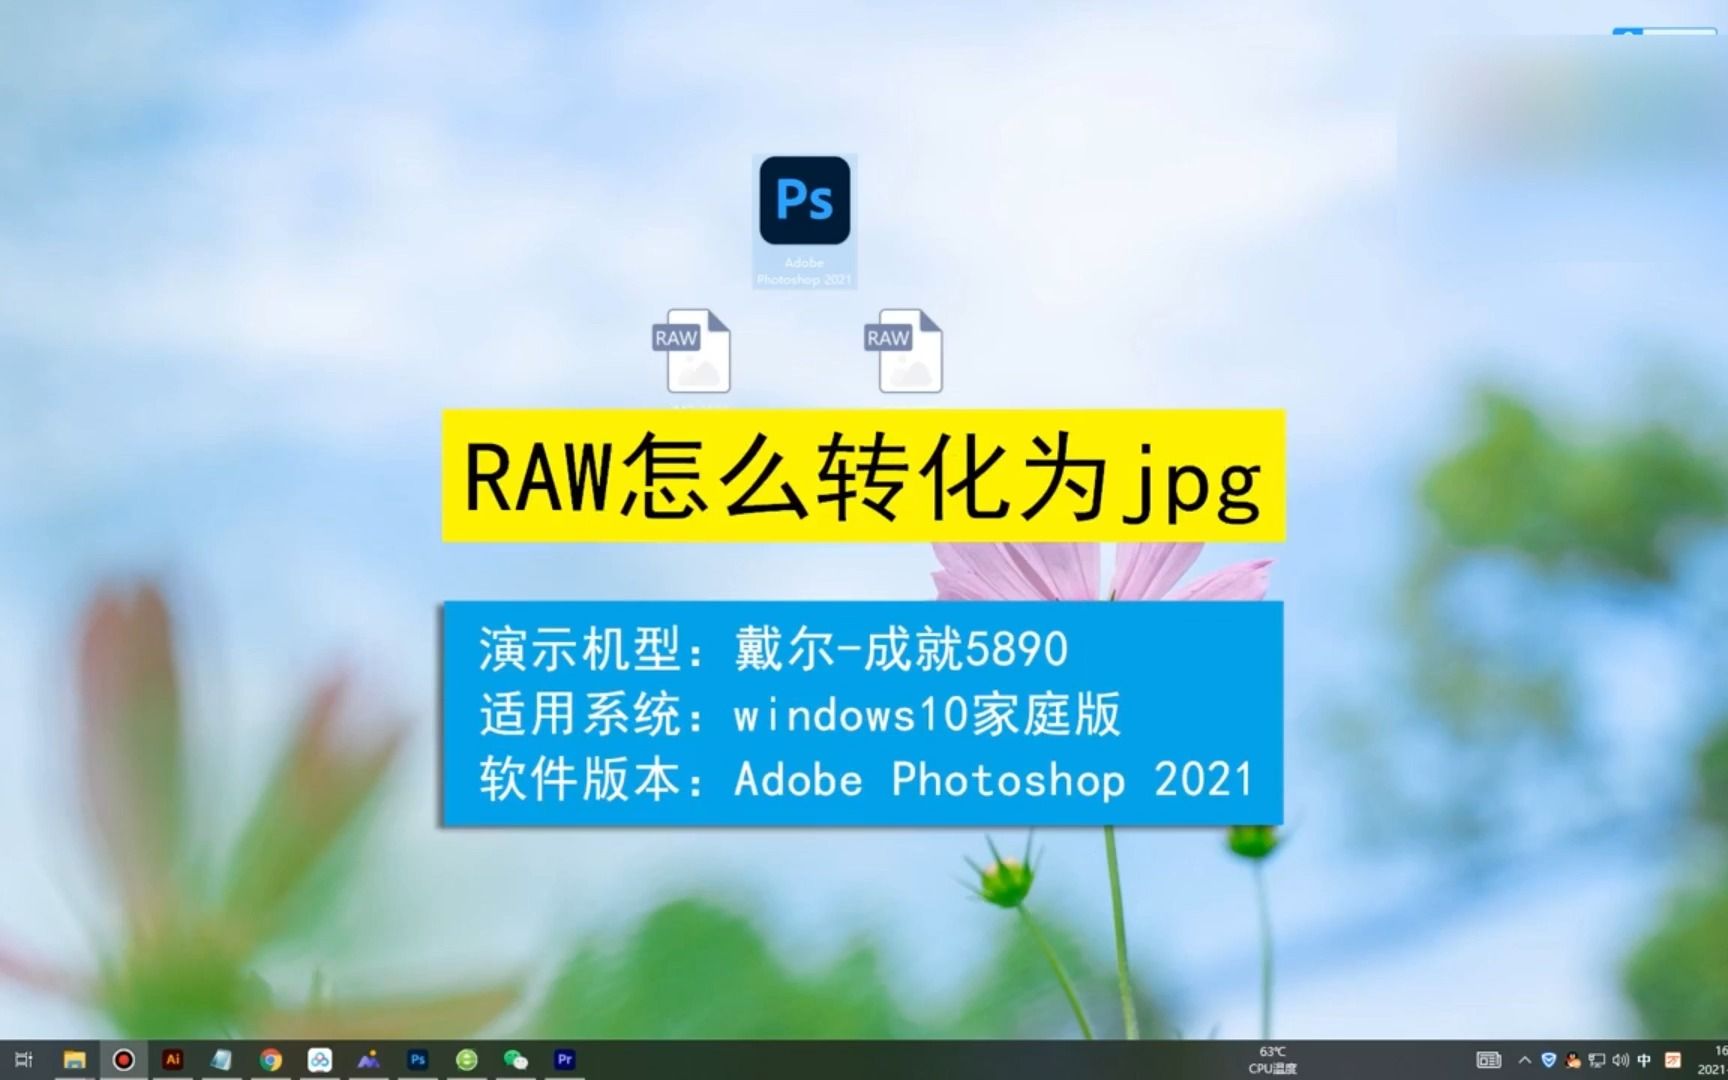This screenshot has height=1080, width=1728.
Task: Select the Adobe Photoshop 2021 desktop shortcut
Action: [804, 221]
